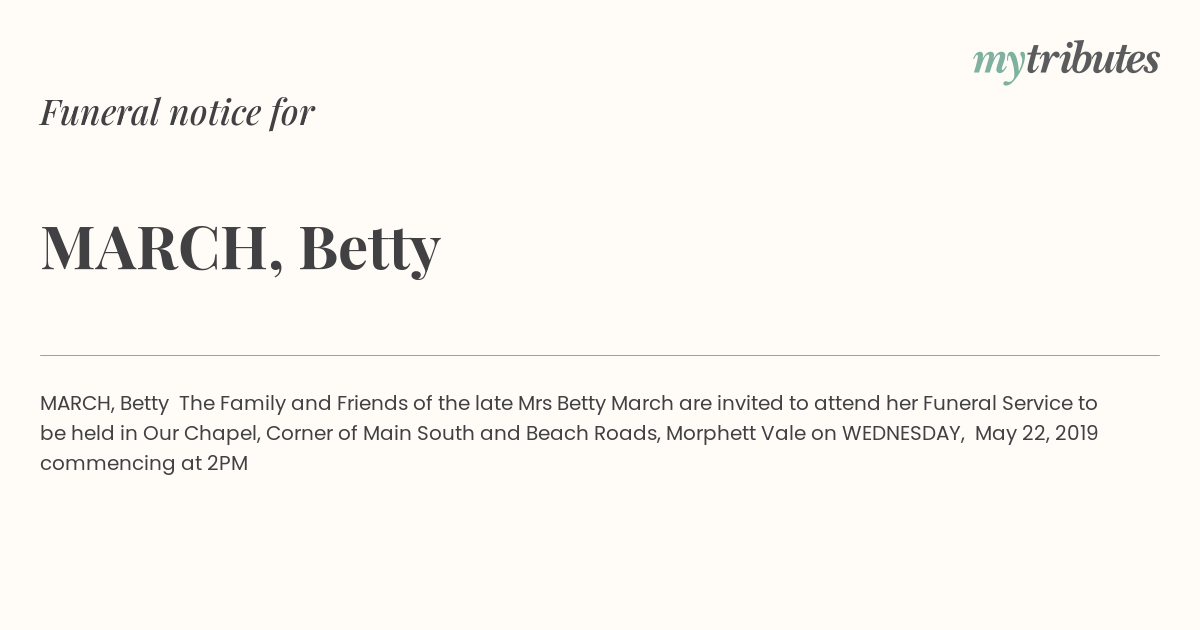Click the "2PM" start time
This screenshot has width=1200, height=630.
point(227,463)
